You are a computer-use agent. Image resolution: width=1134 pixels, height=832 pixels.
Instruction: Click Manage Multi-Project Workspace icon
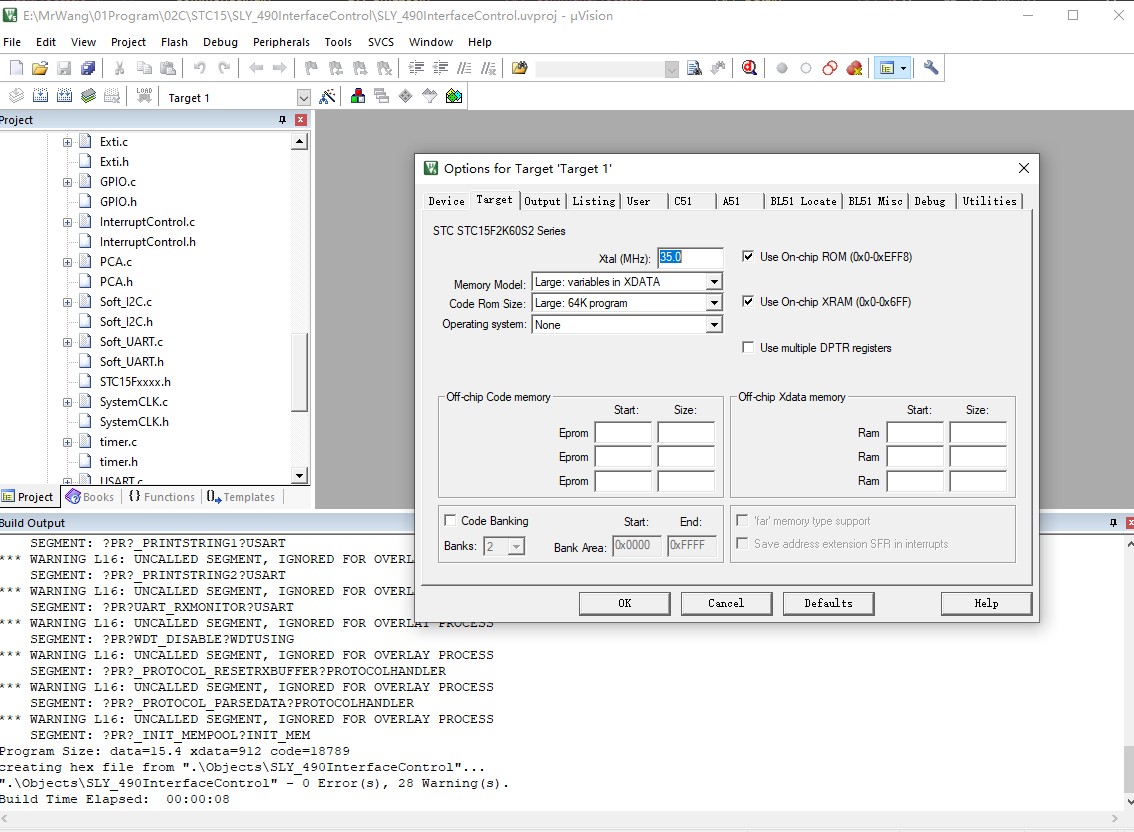[381, 96]
